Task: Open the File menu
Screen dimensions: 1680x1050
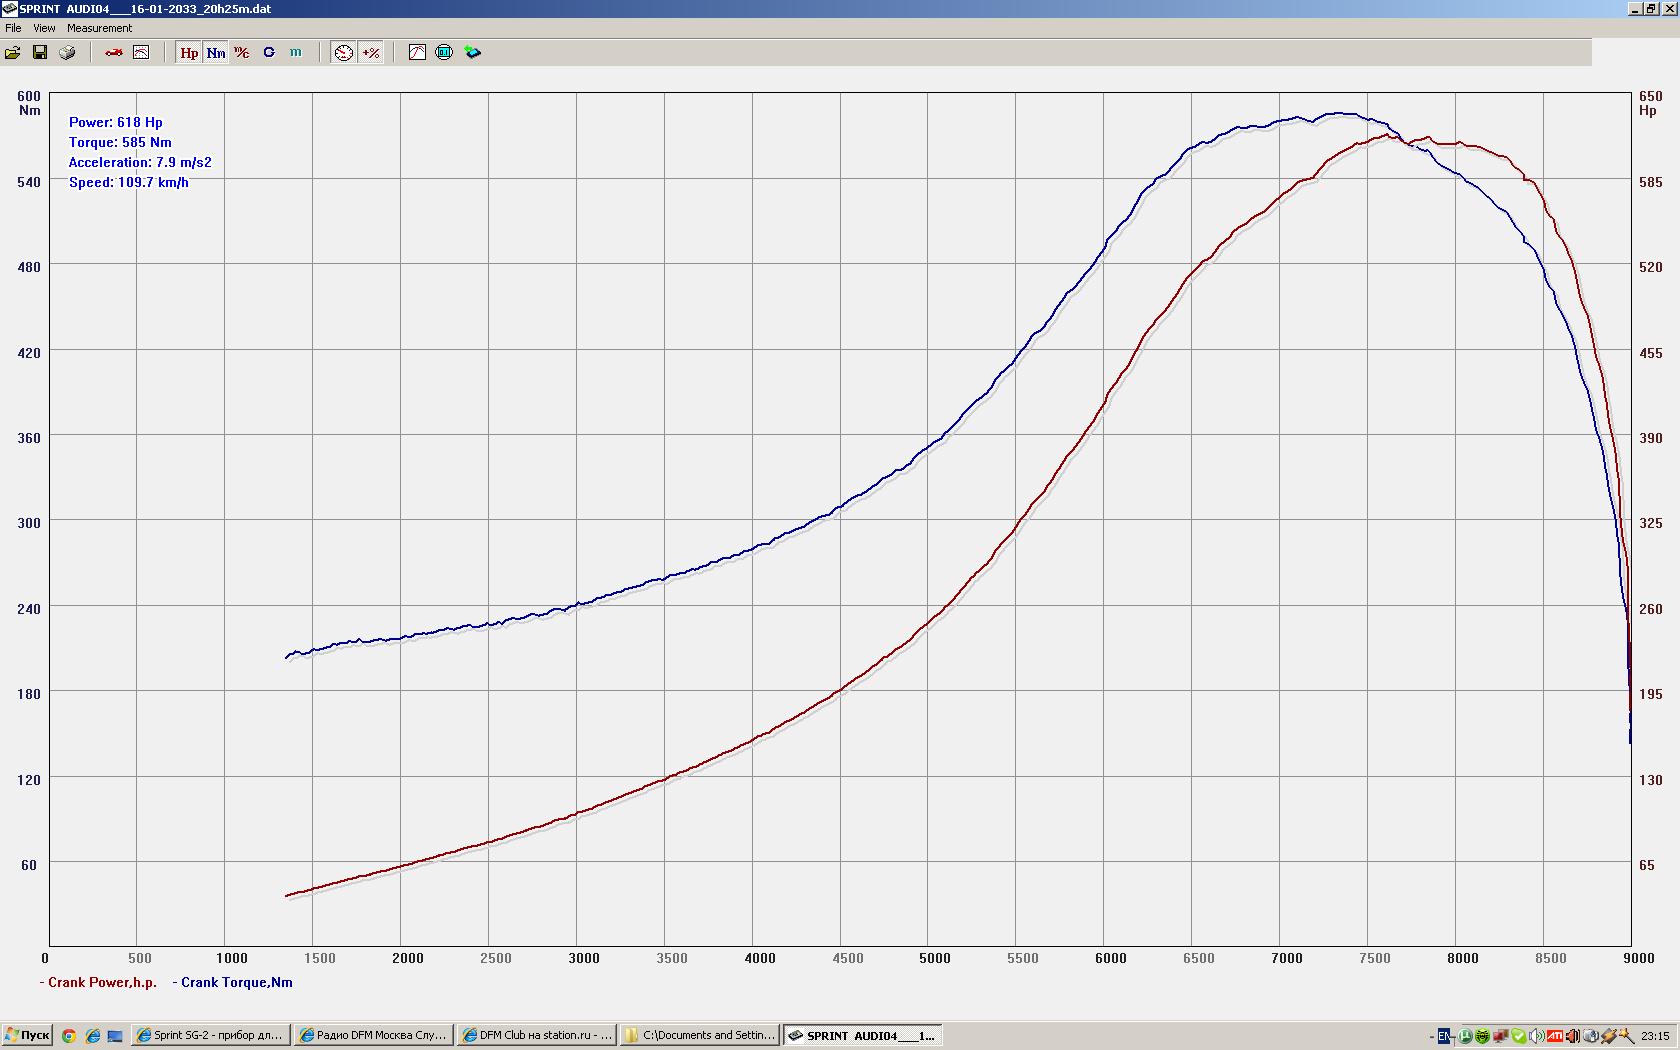Action: click(13, 28)
